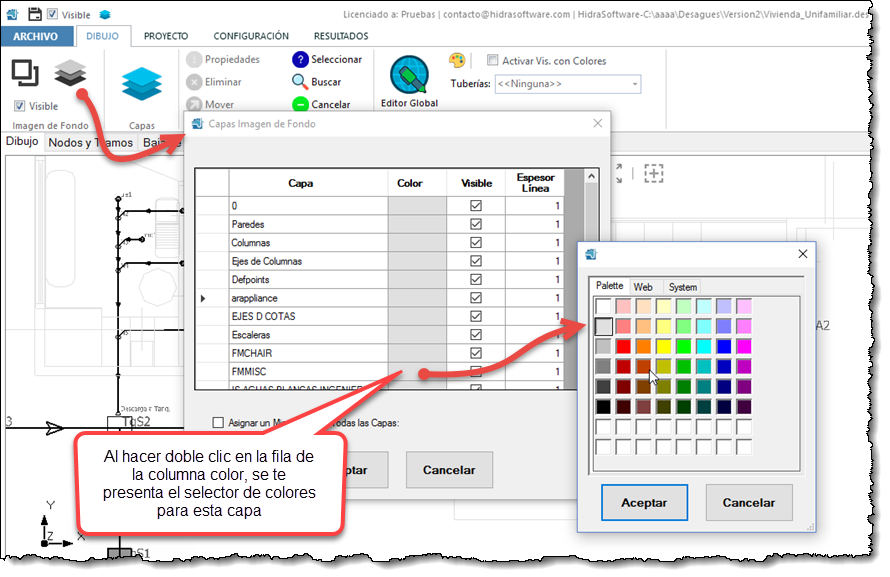This screenshot has width=890, height=577.
Task: Click the Seleccionar tool icon
Action: (x=300, y=60)
